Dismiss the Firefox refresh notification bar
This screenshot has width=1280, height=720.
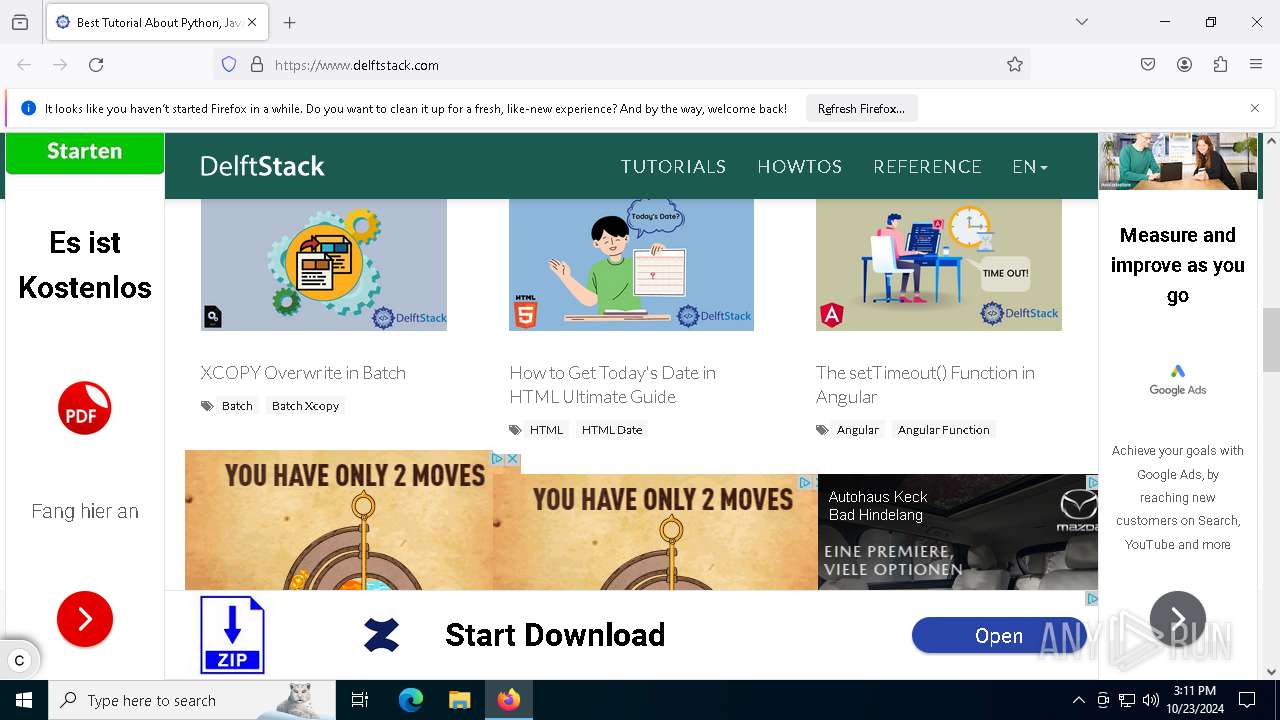click(x=1255, y=108)
